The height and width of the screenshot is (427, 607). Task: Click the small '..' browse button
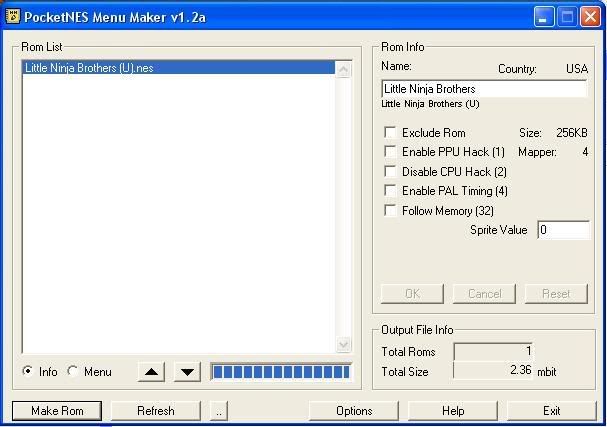coord(219,411)
